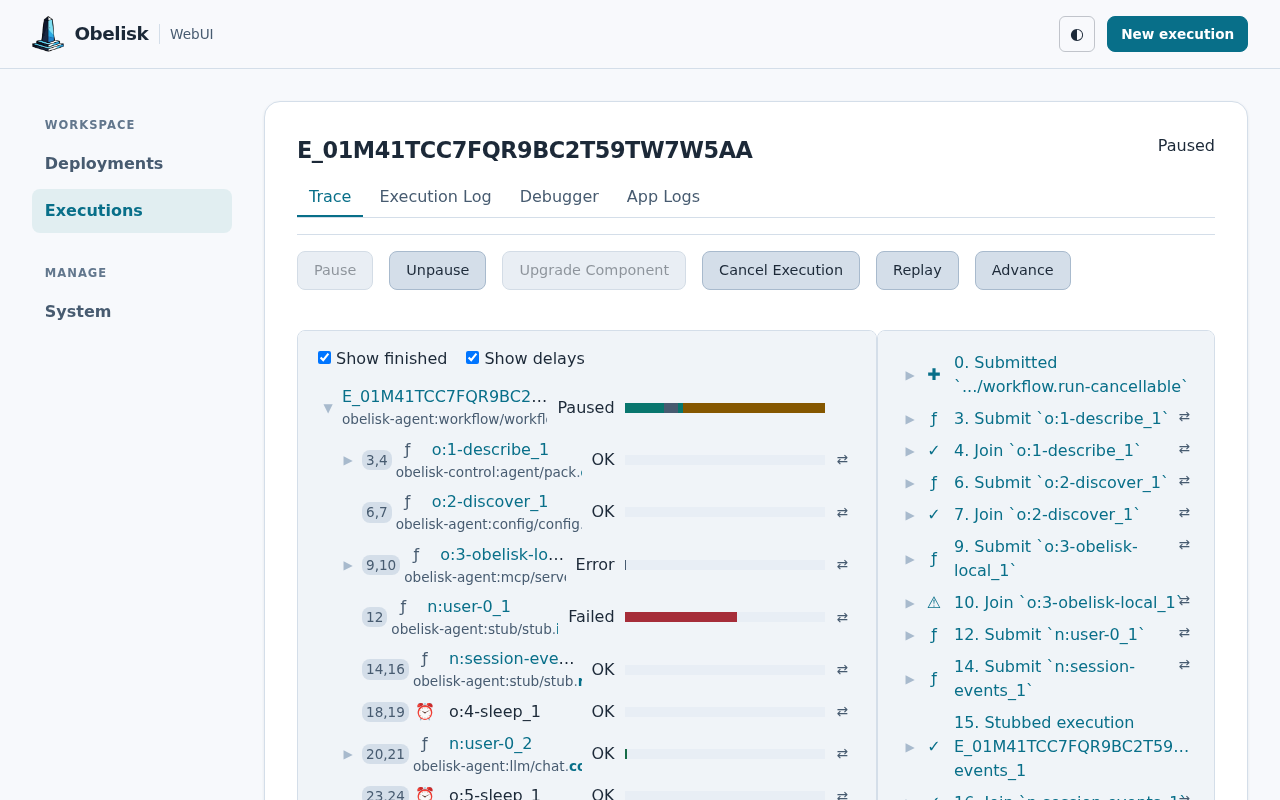Click the alarm clock icon on o:4-sleep_1

pyautogui.click(x=425, y=712)
